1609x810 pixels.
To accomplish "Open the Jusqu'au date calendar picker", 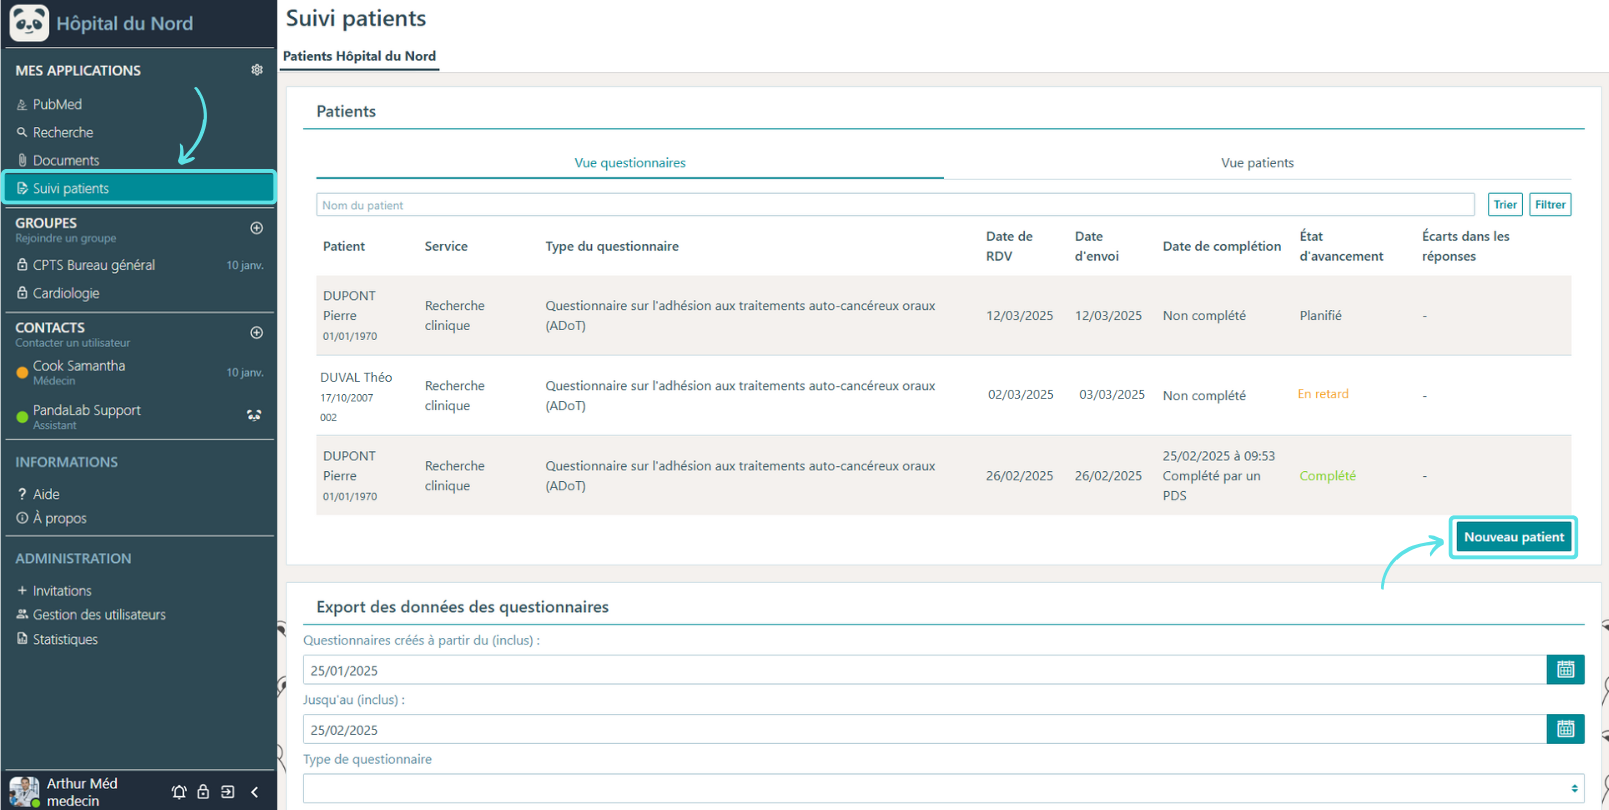I will click(x=1565, y=729).
